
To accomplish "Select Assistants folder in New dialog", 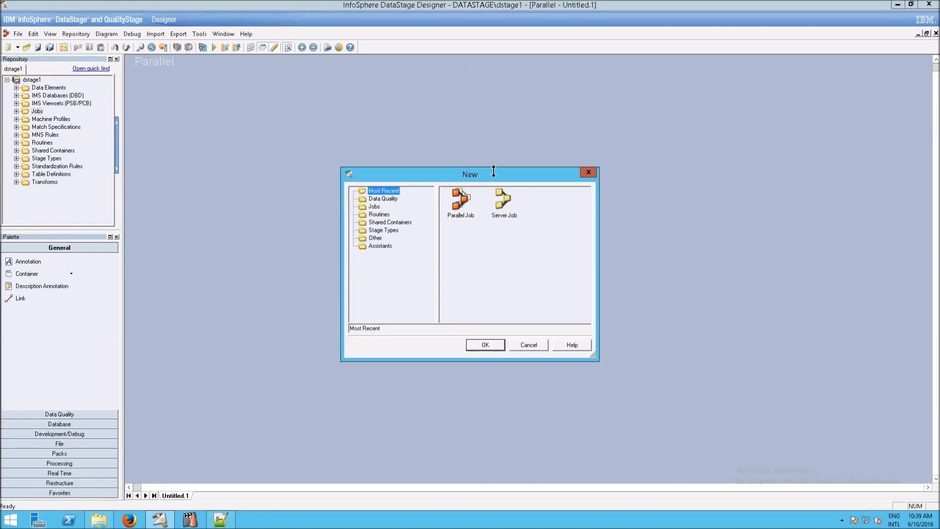I will coord(380,246).
